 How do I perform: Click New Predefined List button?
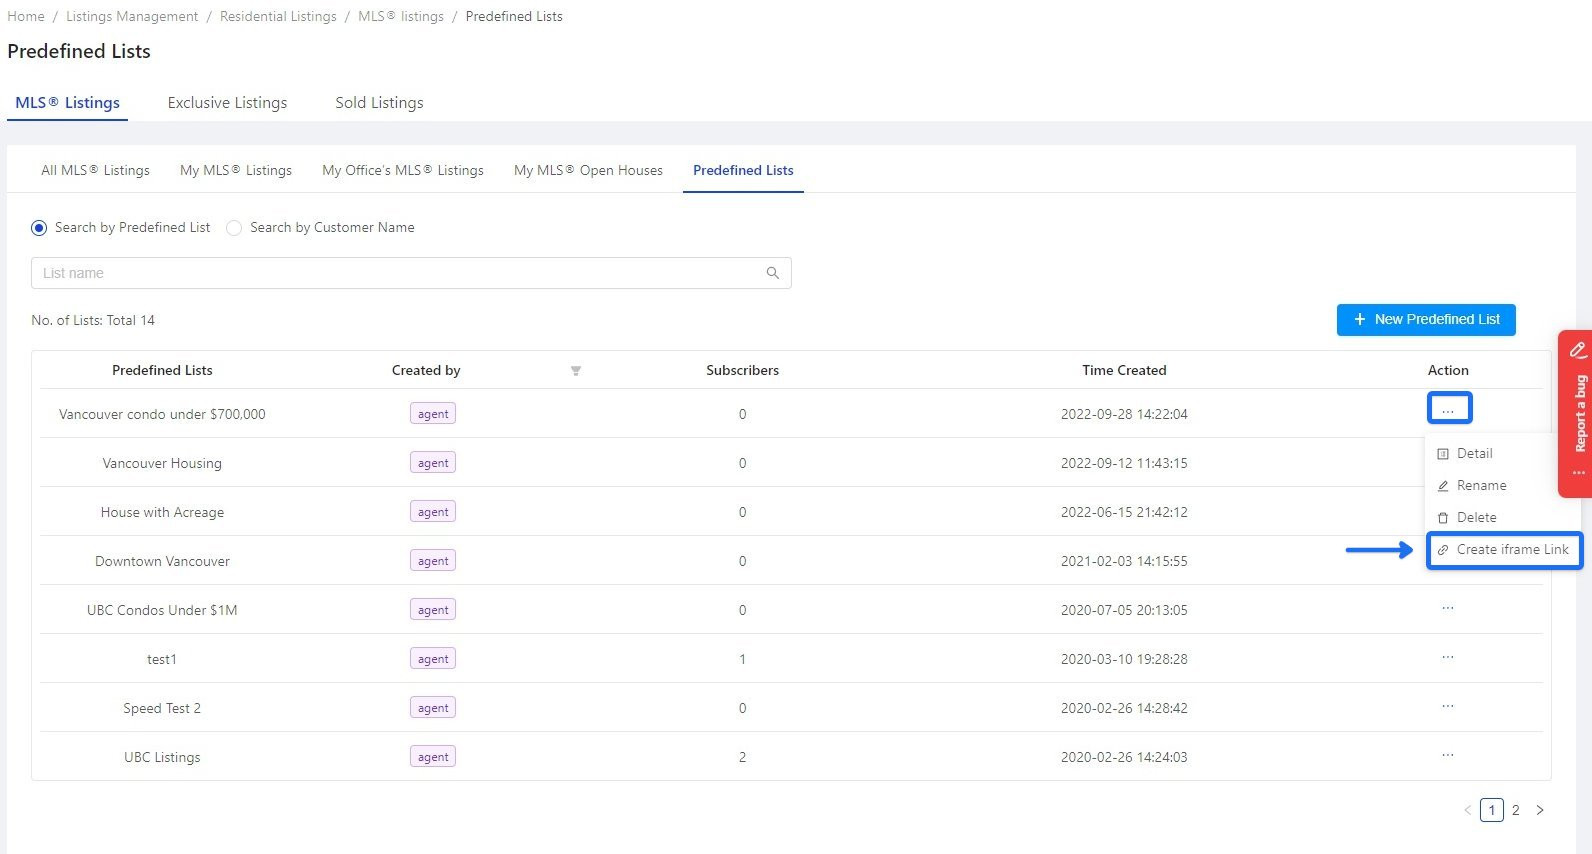tap(1426, 320)
